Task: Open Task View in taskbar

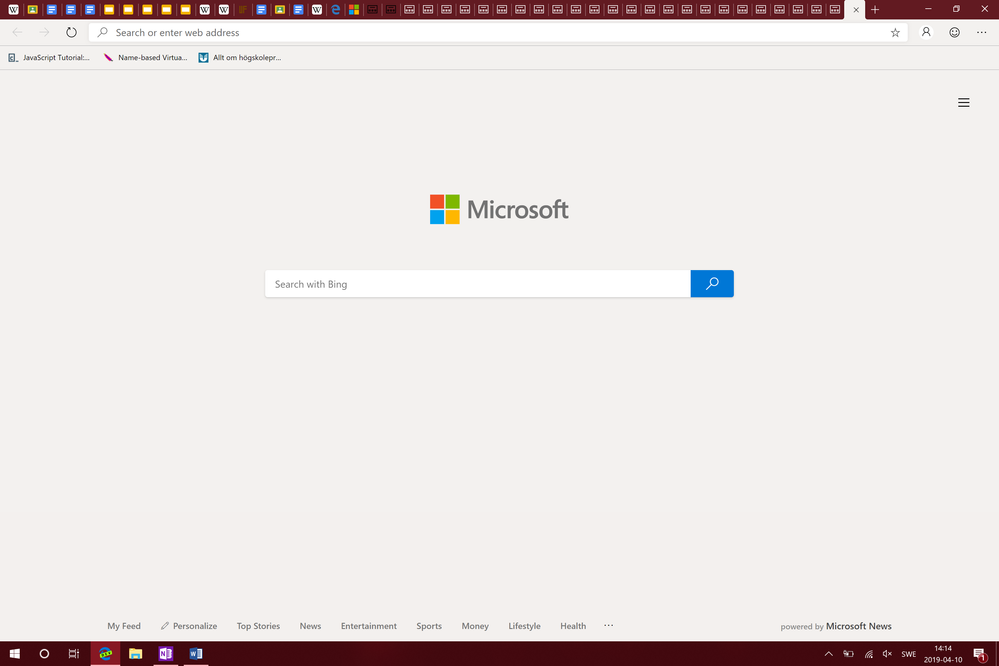Action: pyautogui.click(x=74, y=653)
